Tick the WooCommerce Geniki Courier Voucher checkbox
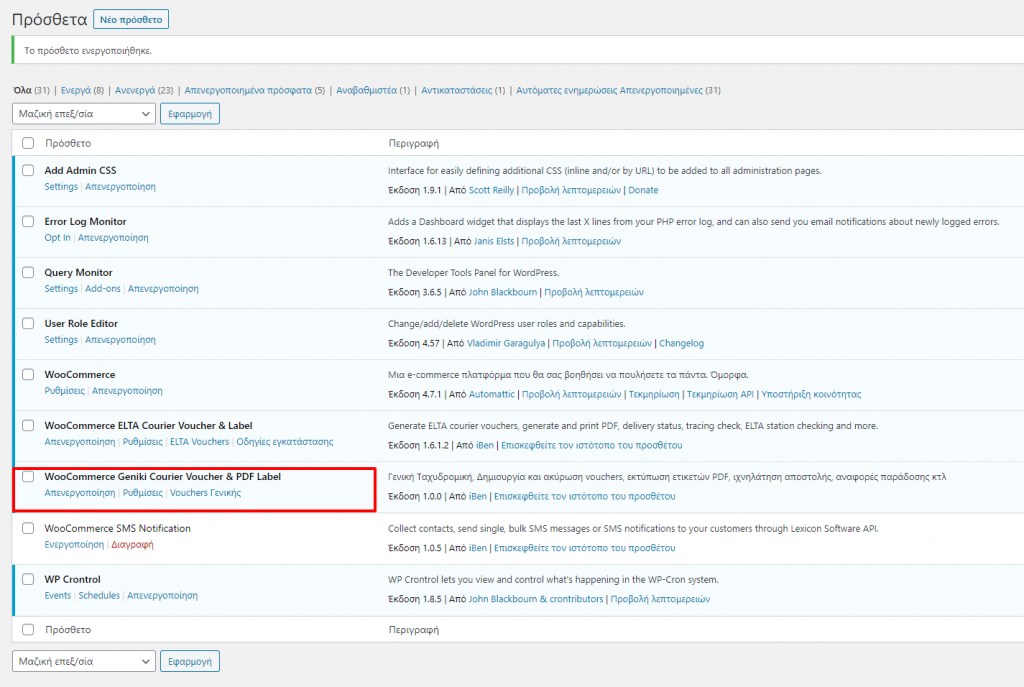The height and width of the screenshot is (687, 1024). pyautogui.click(x=28, y=476)
